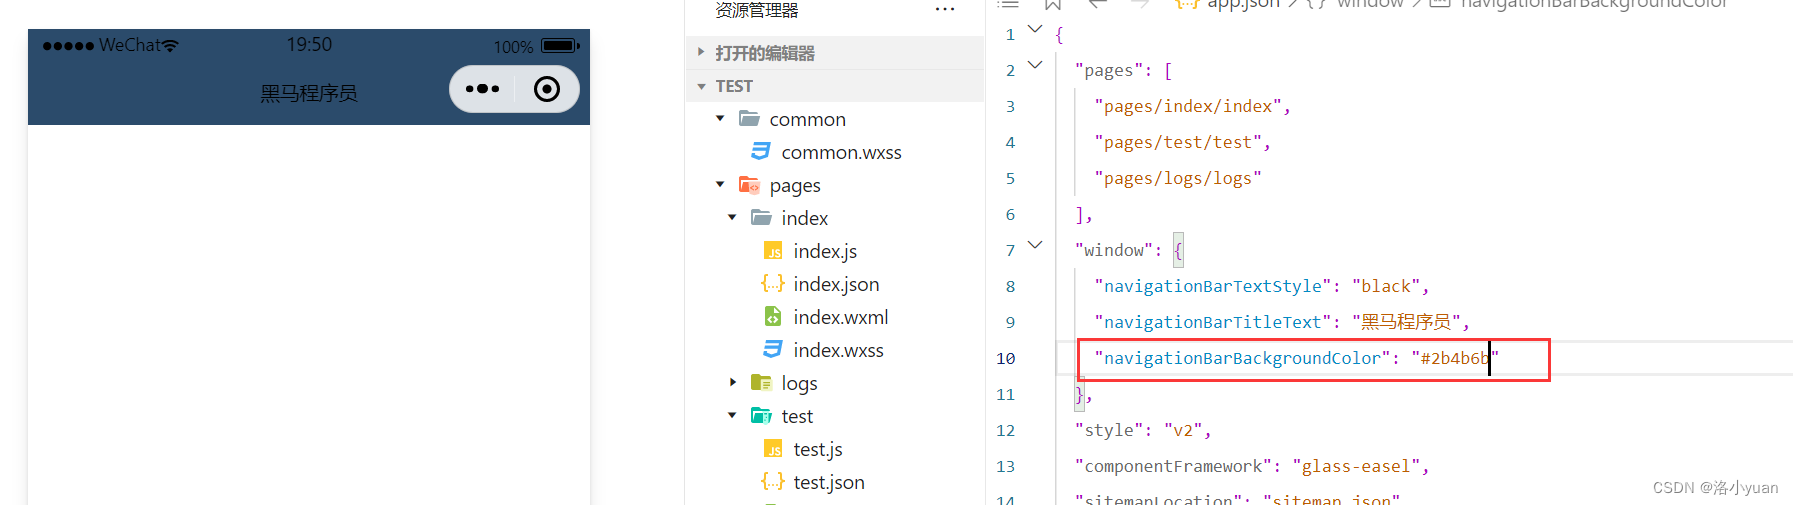Collapse the common folder arrow
This screenshot has height=505, width=1793.
720,118
